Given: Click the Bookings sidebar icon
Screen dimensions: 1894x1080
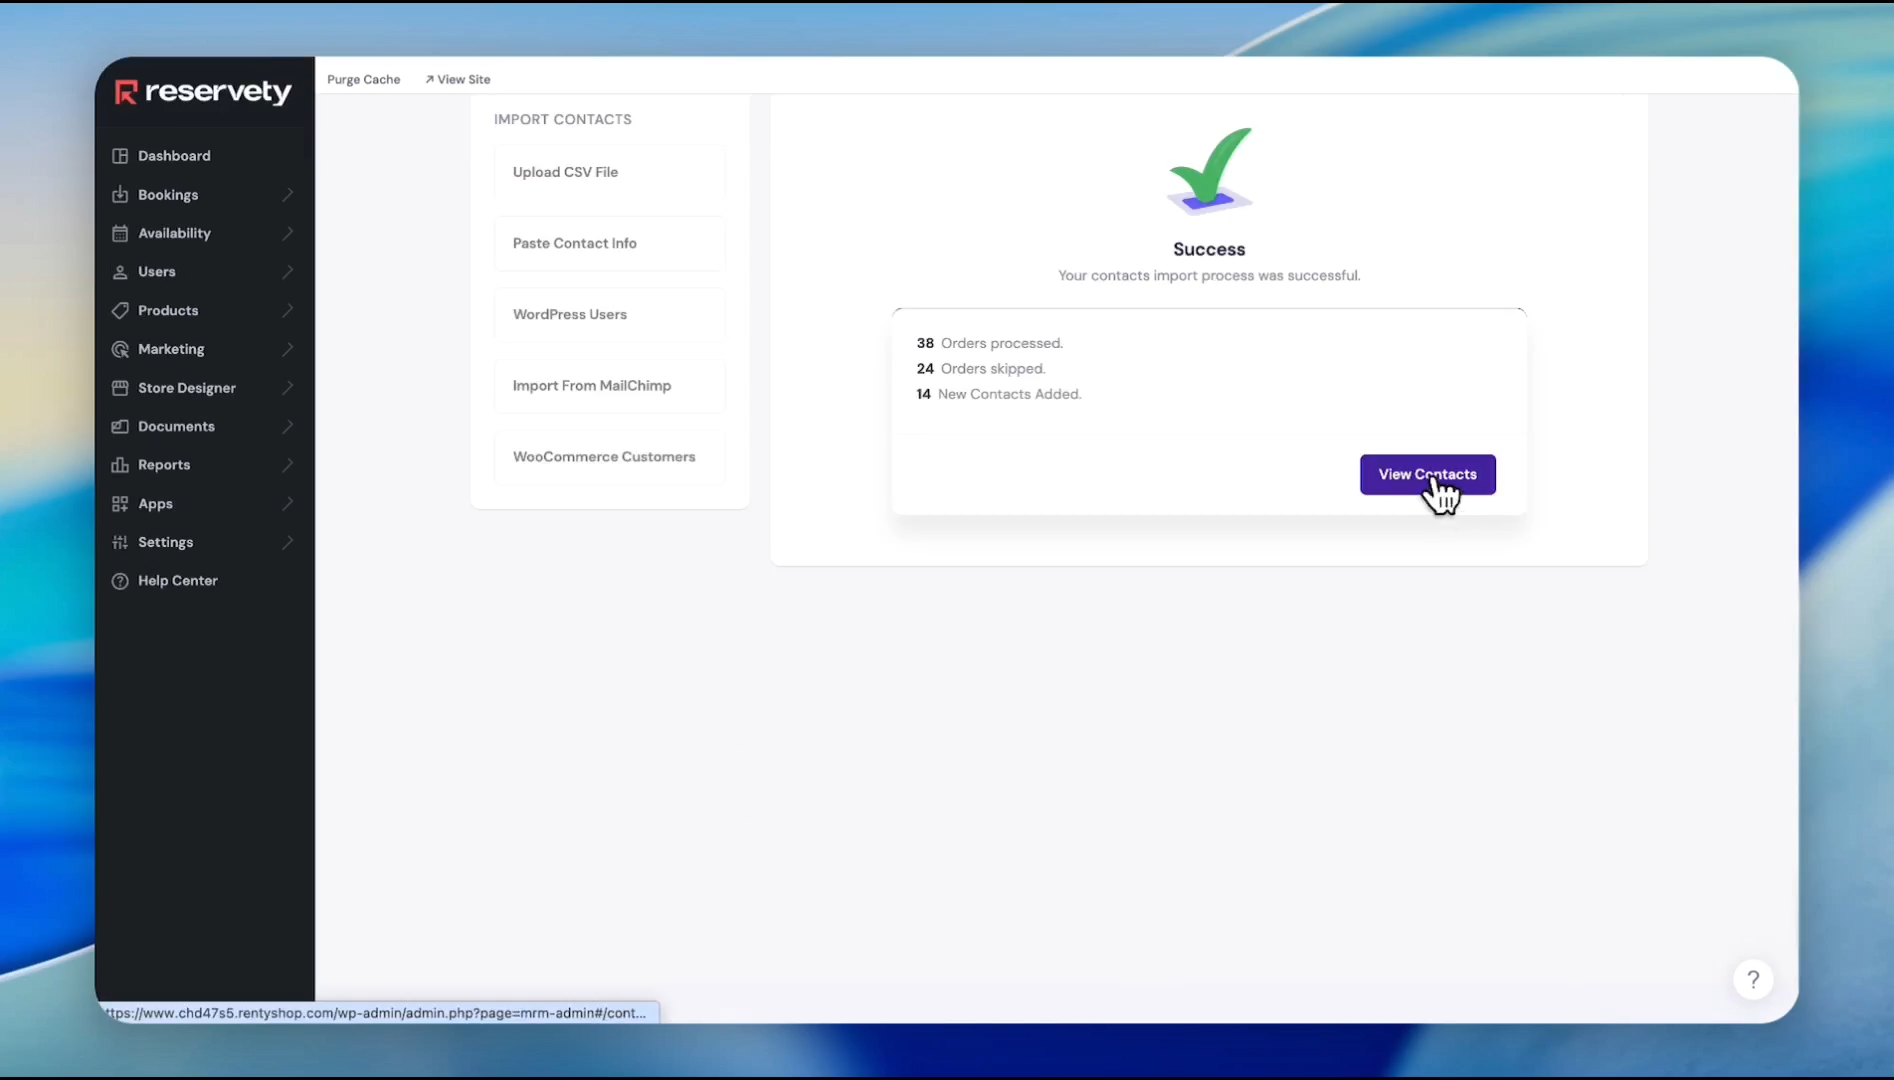Looking at the screenshot, I should 120,195.
